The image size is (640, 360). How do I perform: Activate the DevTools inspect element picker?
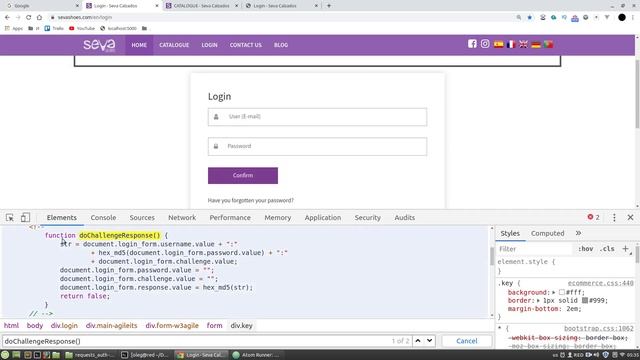pyautogui.click(x=10, y=218)
